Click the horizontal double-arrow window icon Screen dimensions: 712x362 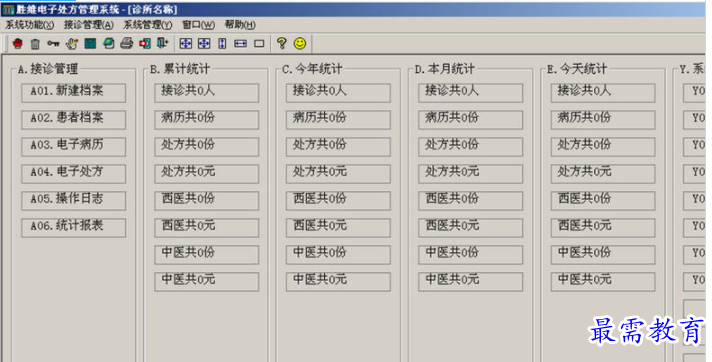coord(241,44)
